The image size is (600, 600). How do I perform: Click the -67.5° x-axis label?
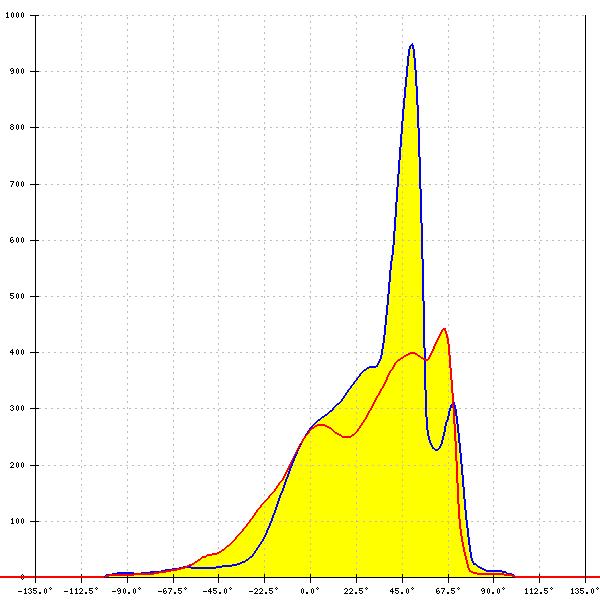[173, 591]
